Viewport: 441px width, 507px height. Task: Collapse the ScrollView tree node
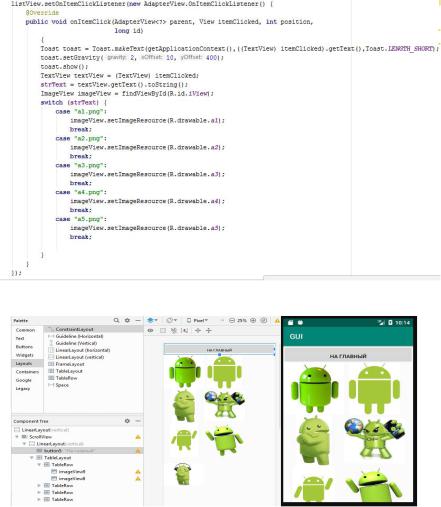tap(17, 437)
